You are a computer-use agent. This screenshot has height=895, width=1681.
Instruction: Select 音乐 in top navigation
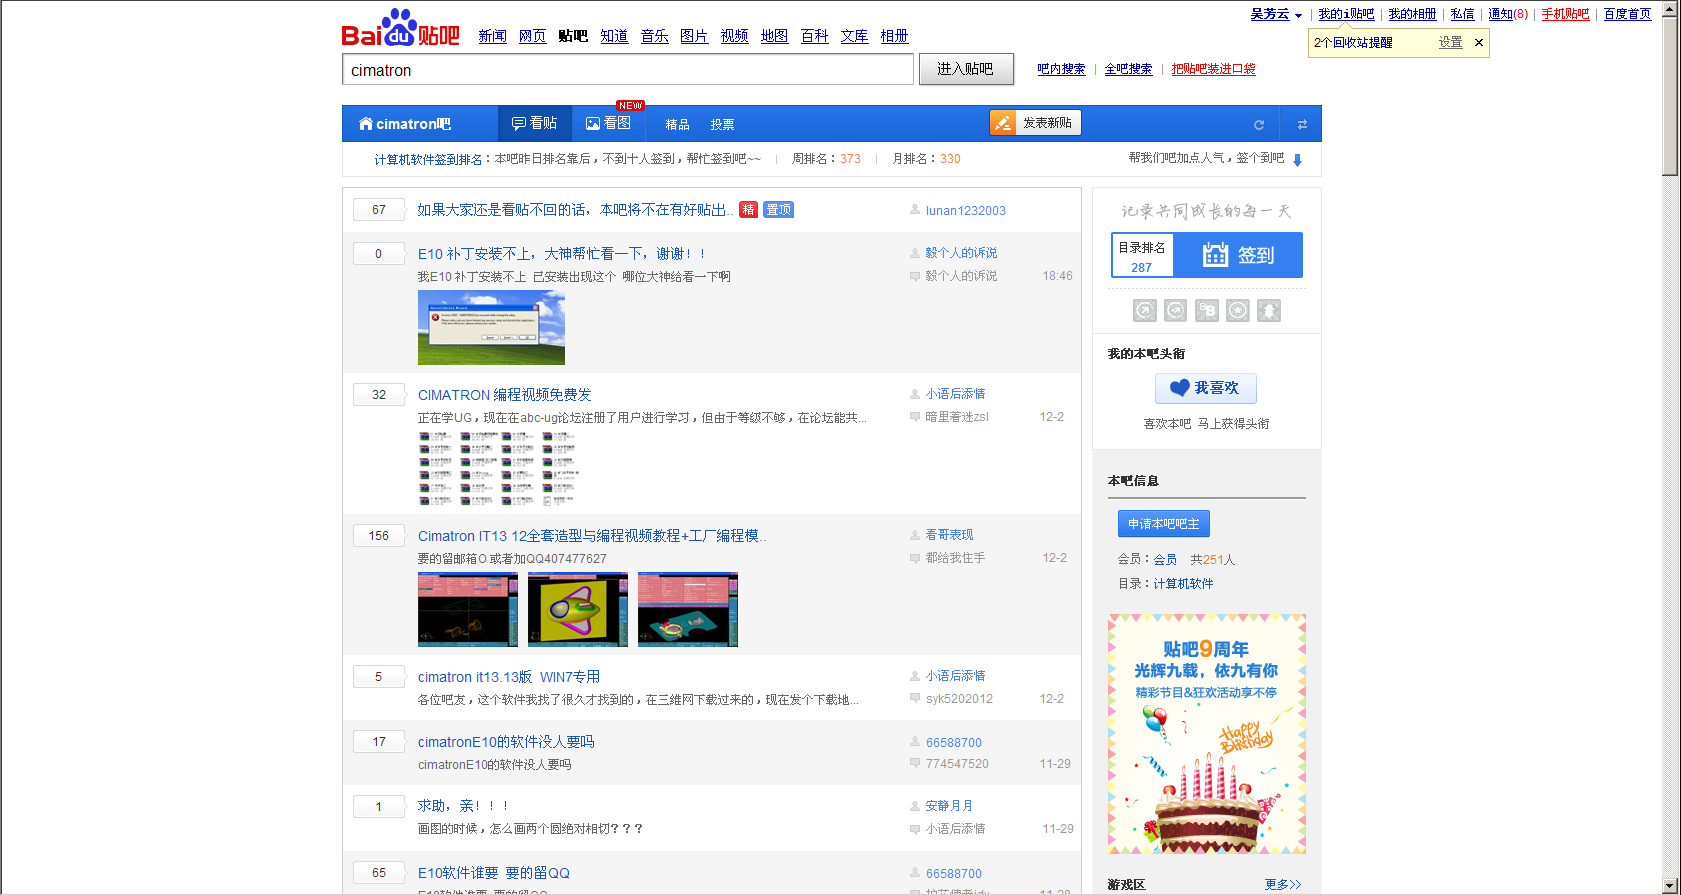coord(654,36)
